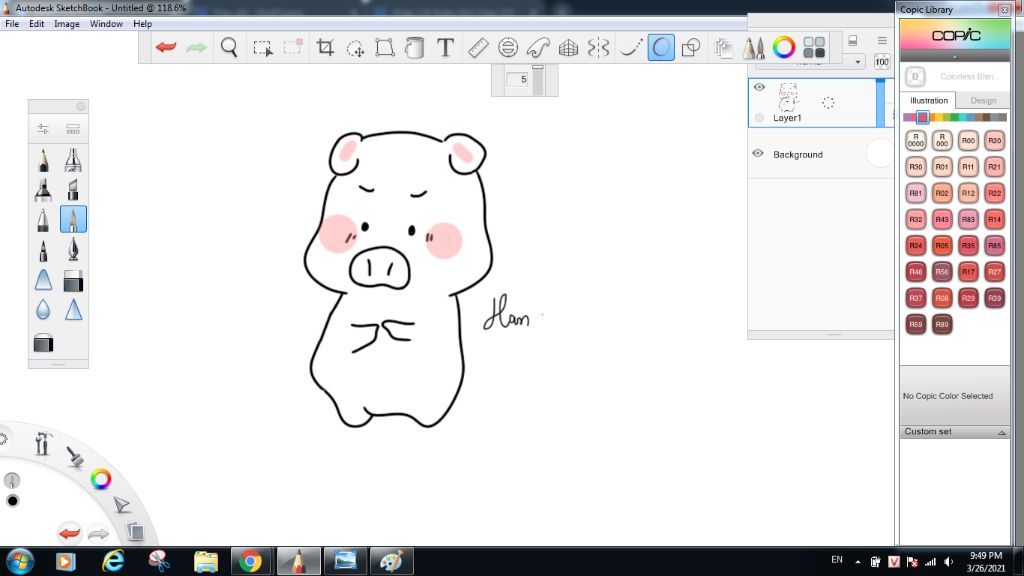
Task: Toggle the Ellipse guide
Action: (507, 47)
